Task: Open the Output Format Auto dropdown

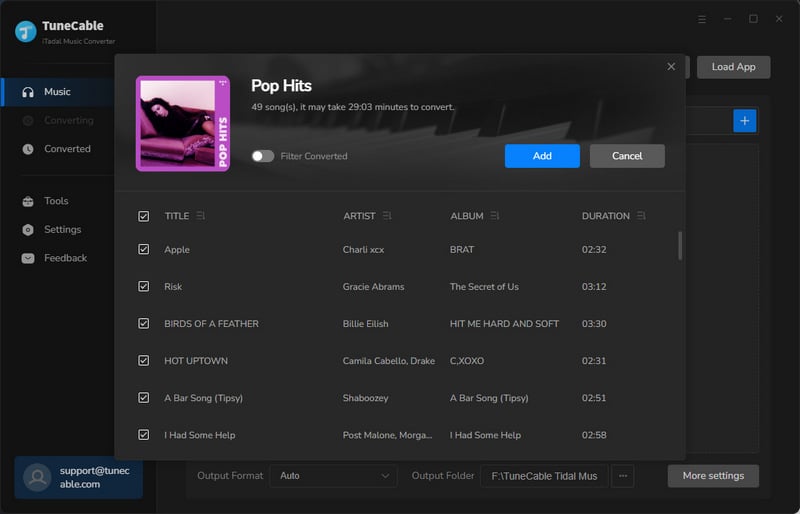Action: tap(333, 476)
